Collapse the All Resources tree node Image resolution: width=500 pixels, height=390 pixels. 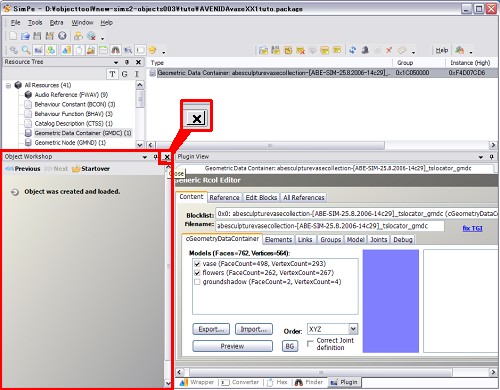click(9, 86)
